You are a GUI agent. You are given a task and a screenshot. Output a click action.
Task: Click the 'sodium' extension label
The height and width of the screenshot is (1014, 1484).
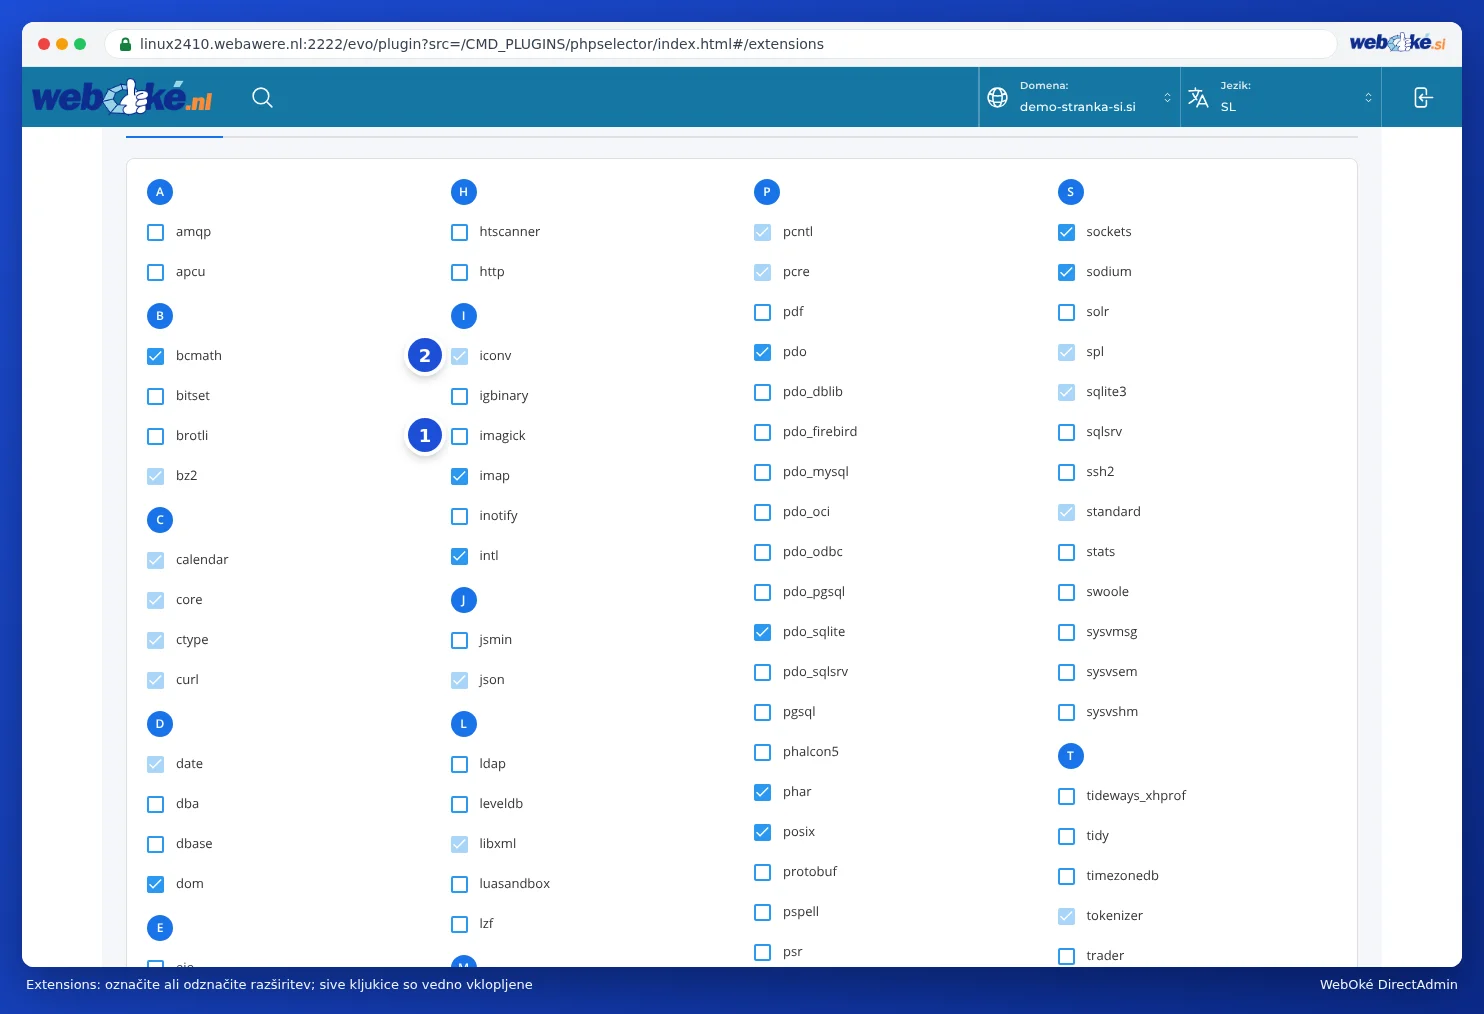click(x=1109, y=272)
